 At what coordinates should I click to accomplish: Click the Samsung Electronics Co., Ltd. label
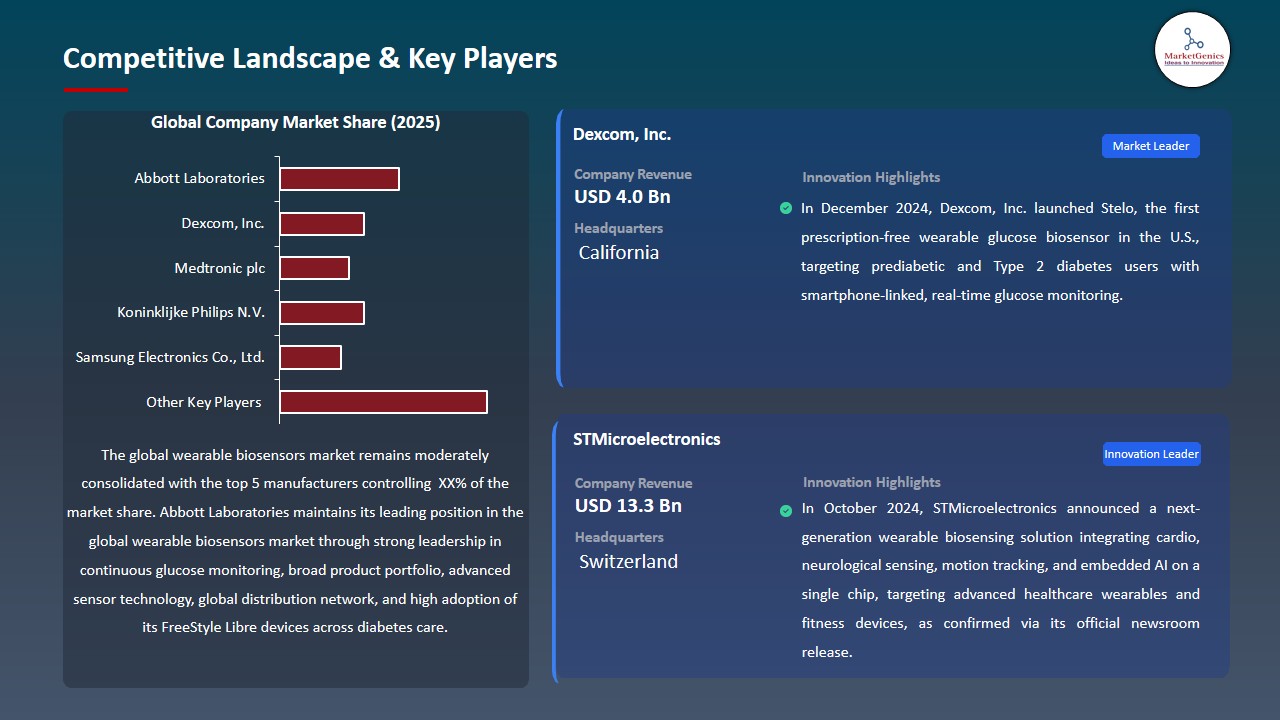click(170, 357)
